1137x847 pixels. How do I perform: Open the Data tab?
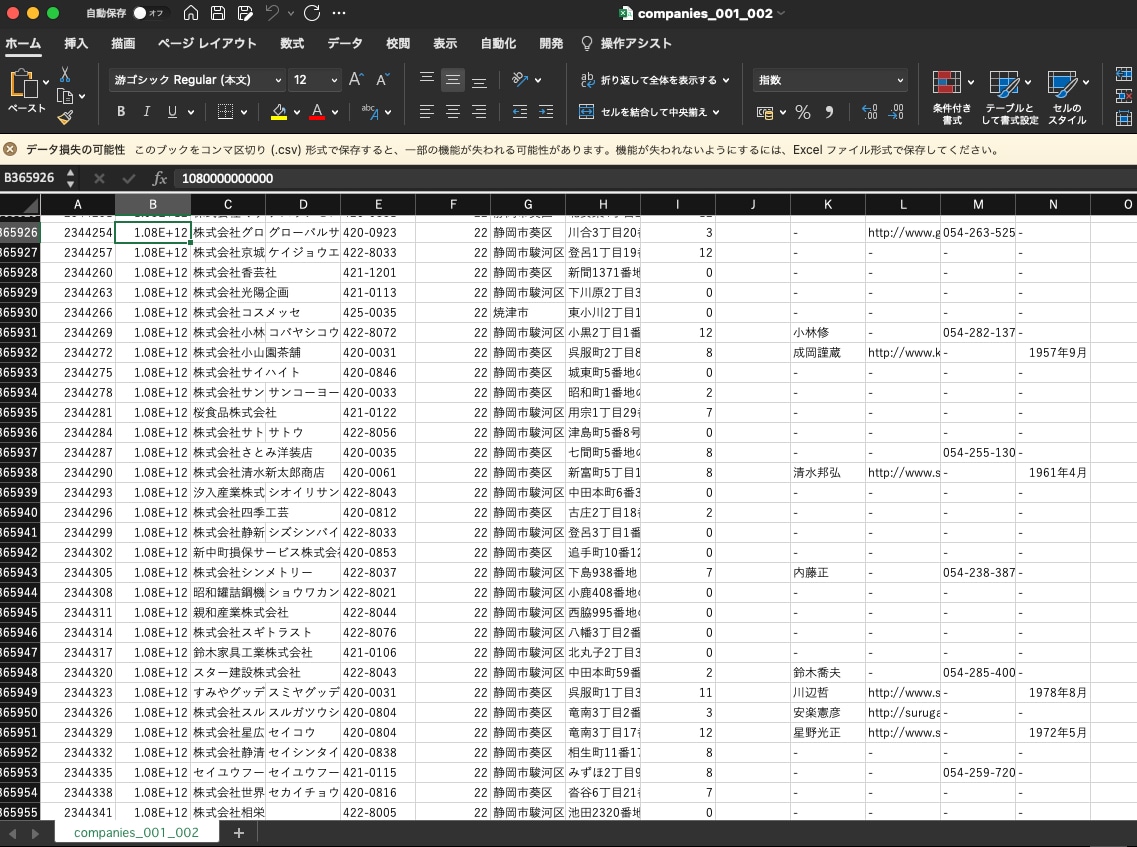coord(344,44)
